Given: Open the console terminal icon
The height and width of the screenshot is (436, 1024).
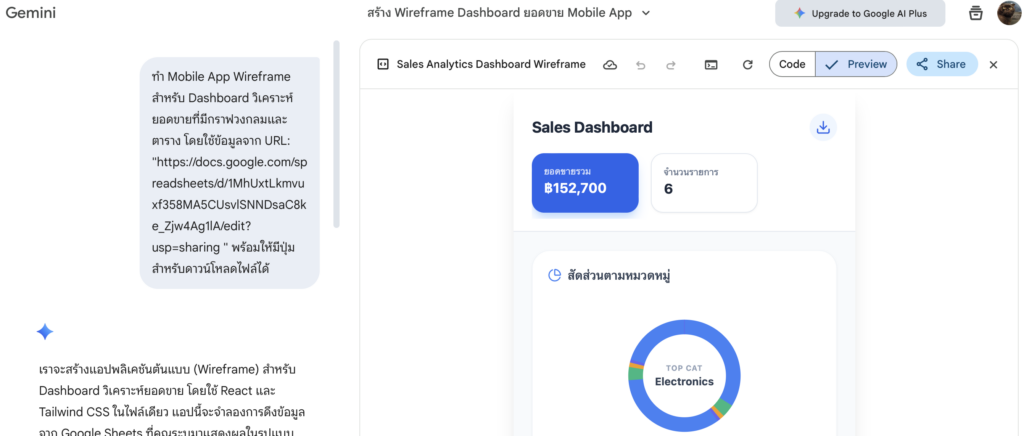Looking at the screenshot, I should [x=711, y=65].
